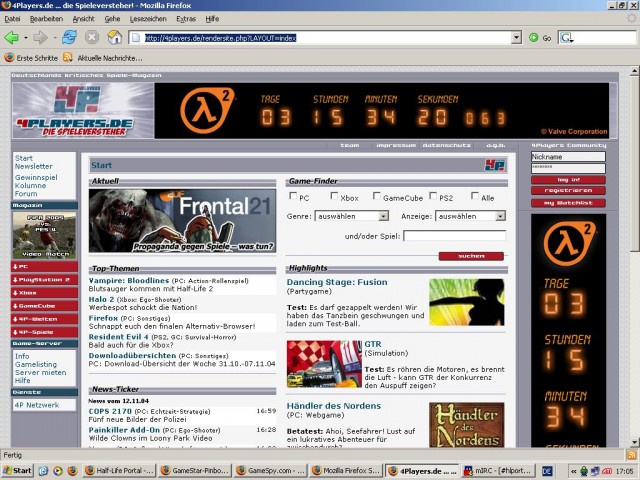Open the Gehe menu
Viewport: 640px width, 480px height.
(x=112, y=19)
